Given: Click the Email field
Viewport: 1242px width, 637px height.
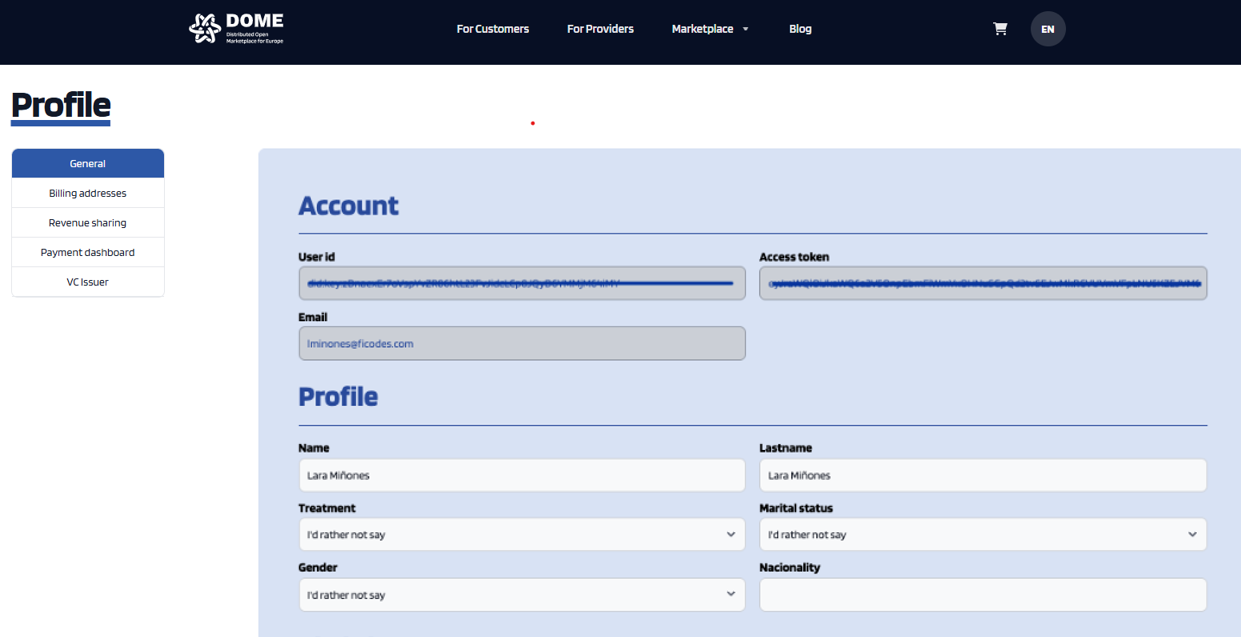Looking at the screenshot, I should tap(522, 343).
